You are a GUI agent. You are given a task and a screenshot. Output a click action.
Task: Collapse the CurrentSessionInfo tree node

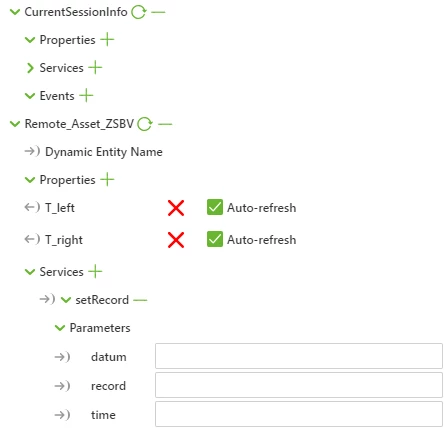point(15,12)
